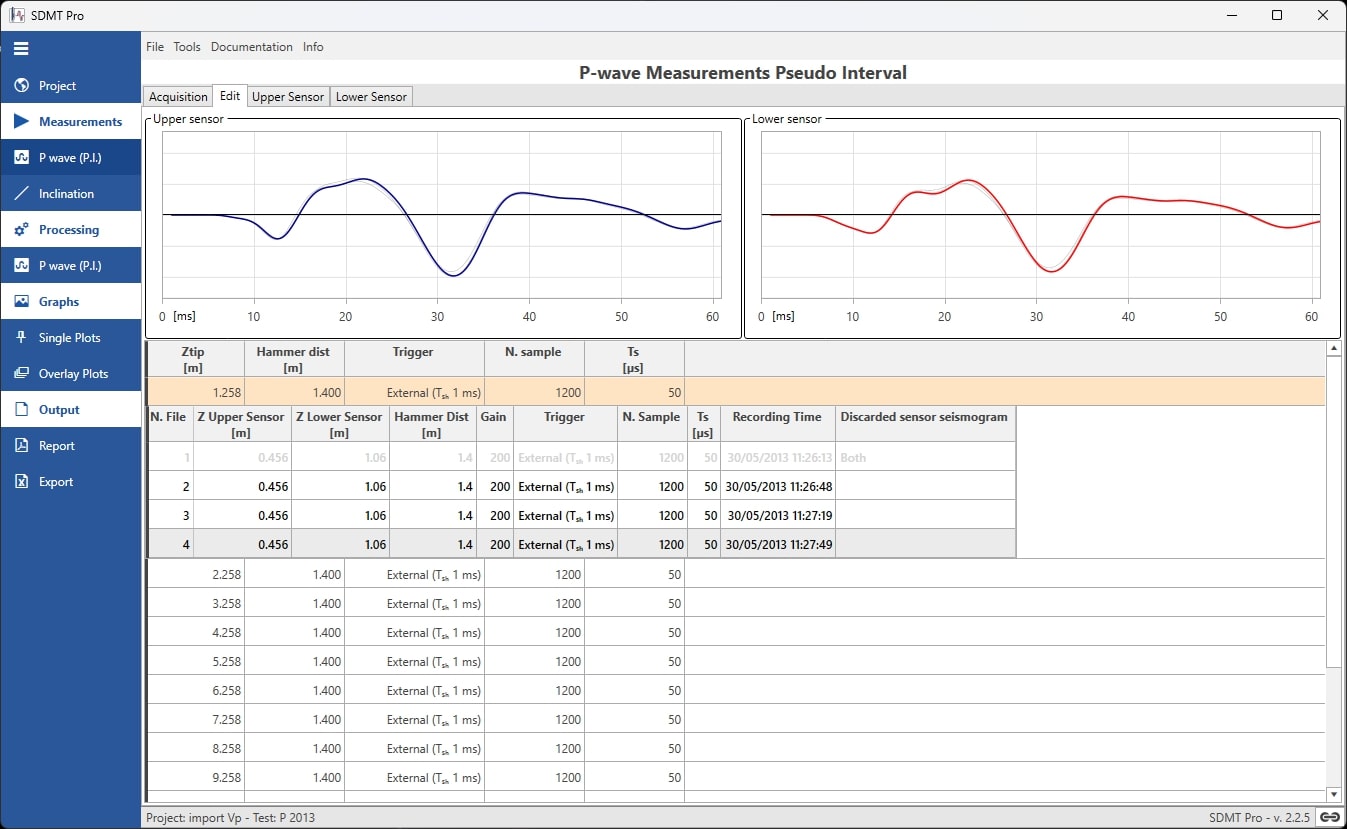Open Single Plots in the sidebar
Screen dimensions: 1347x829
[x=70, y=338]
